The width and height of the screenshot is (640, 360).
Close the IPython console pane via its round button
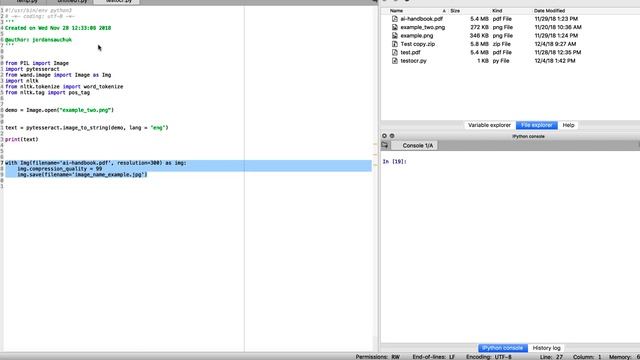click(384, 136)
